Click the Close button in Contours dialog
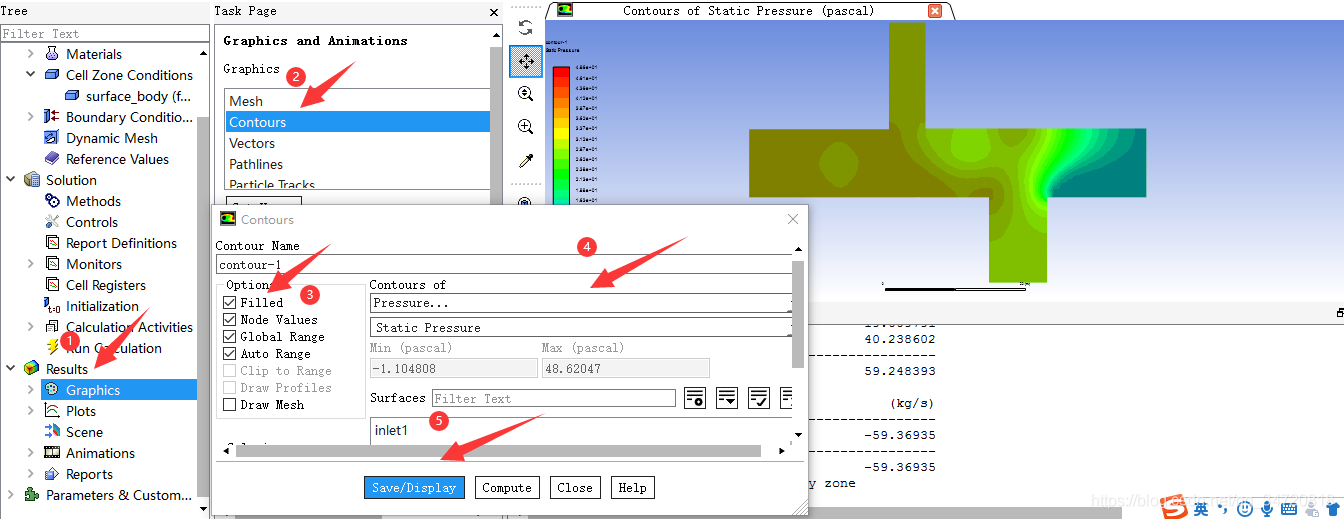This screenshot has height=519, width=1344. coord(575,488)
